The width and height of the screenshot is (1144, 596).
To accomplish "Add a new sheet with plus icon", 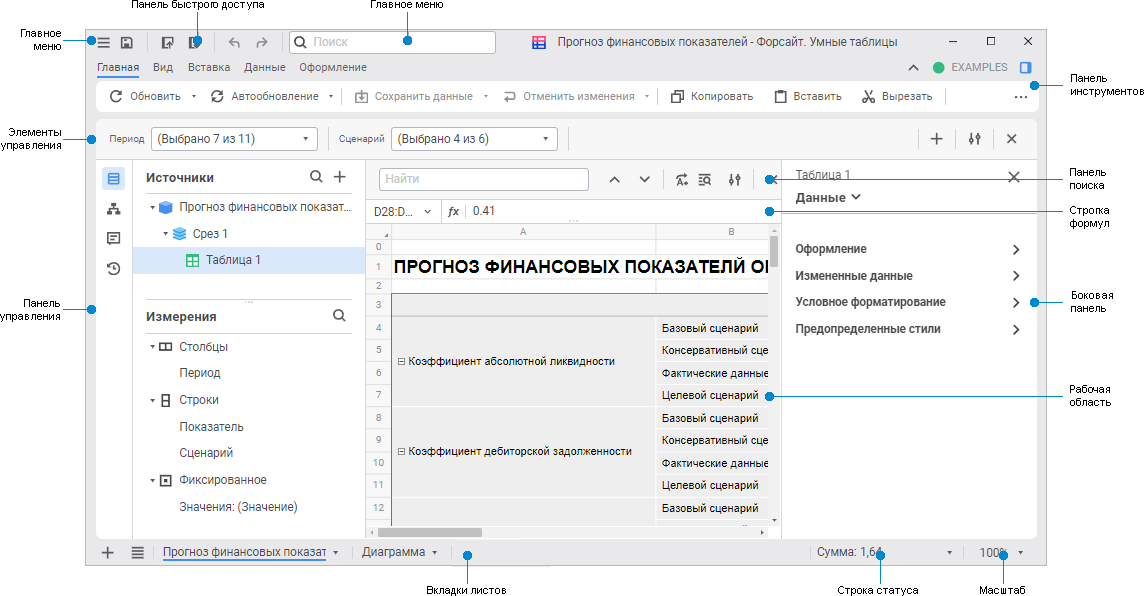I will 107,553.
